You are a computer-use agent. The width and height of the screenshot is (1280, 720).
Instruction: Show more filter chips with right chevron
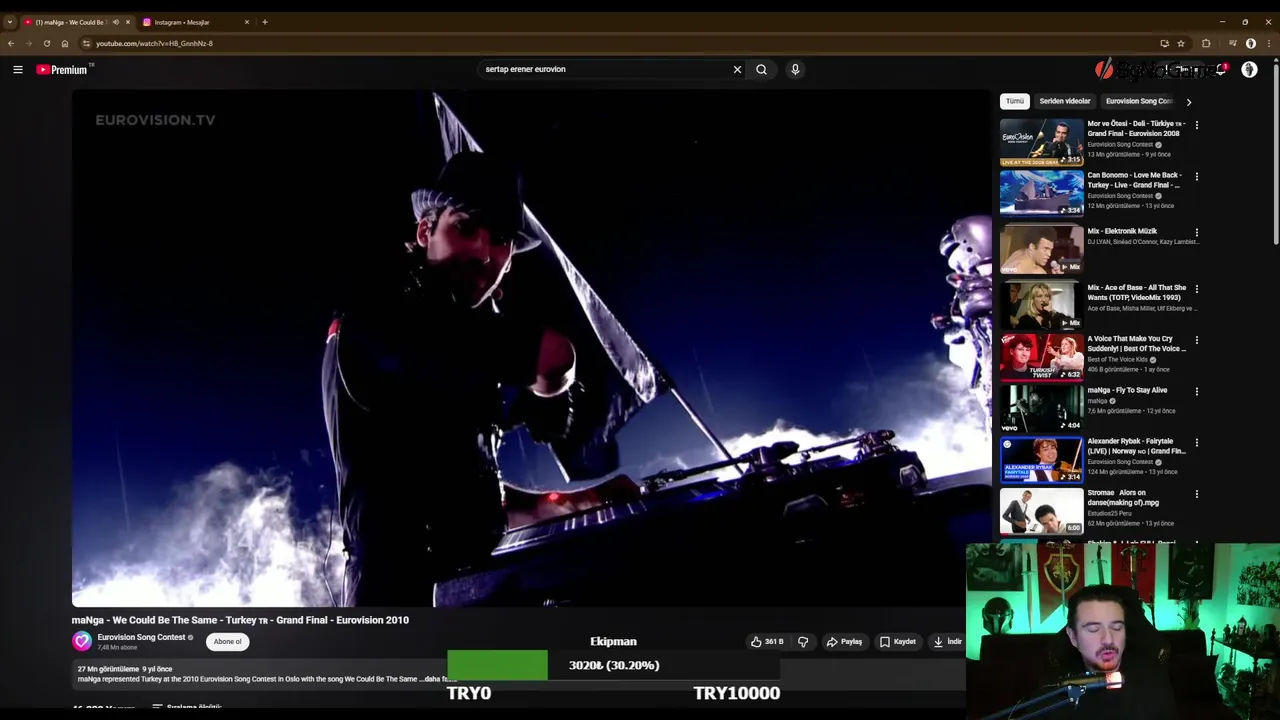click(x=1188, y=101)
